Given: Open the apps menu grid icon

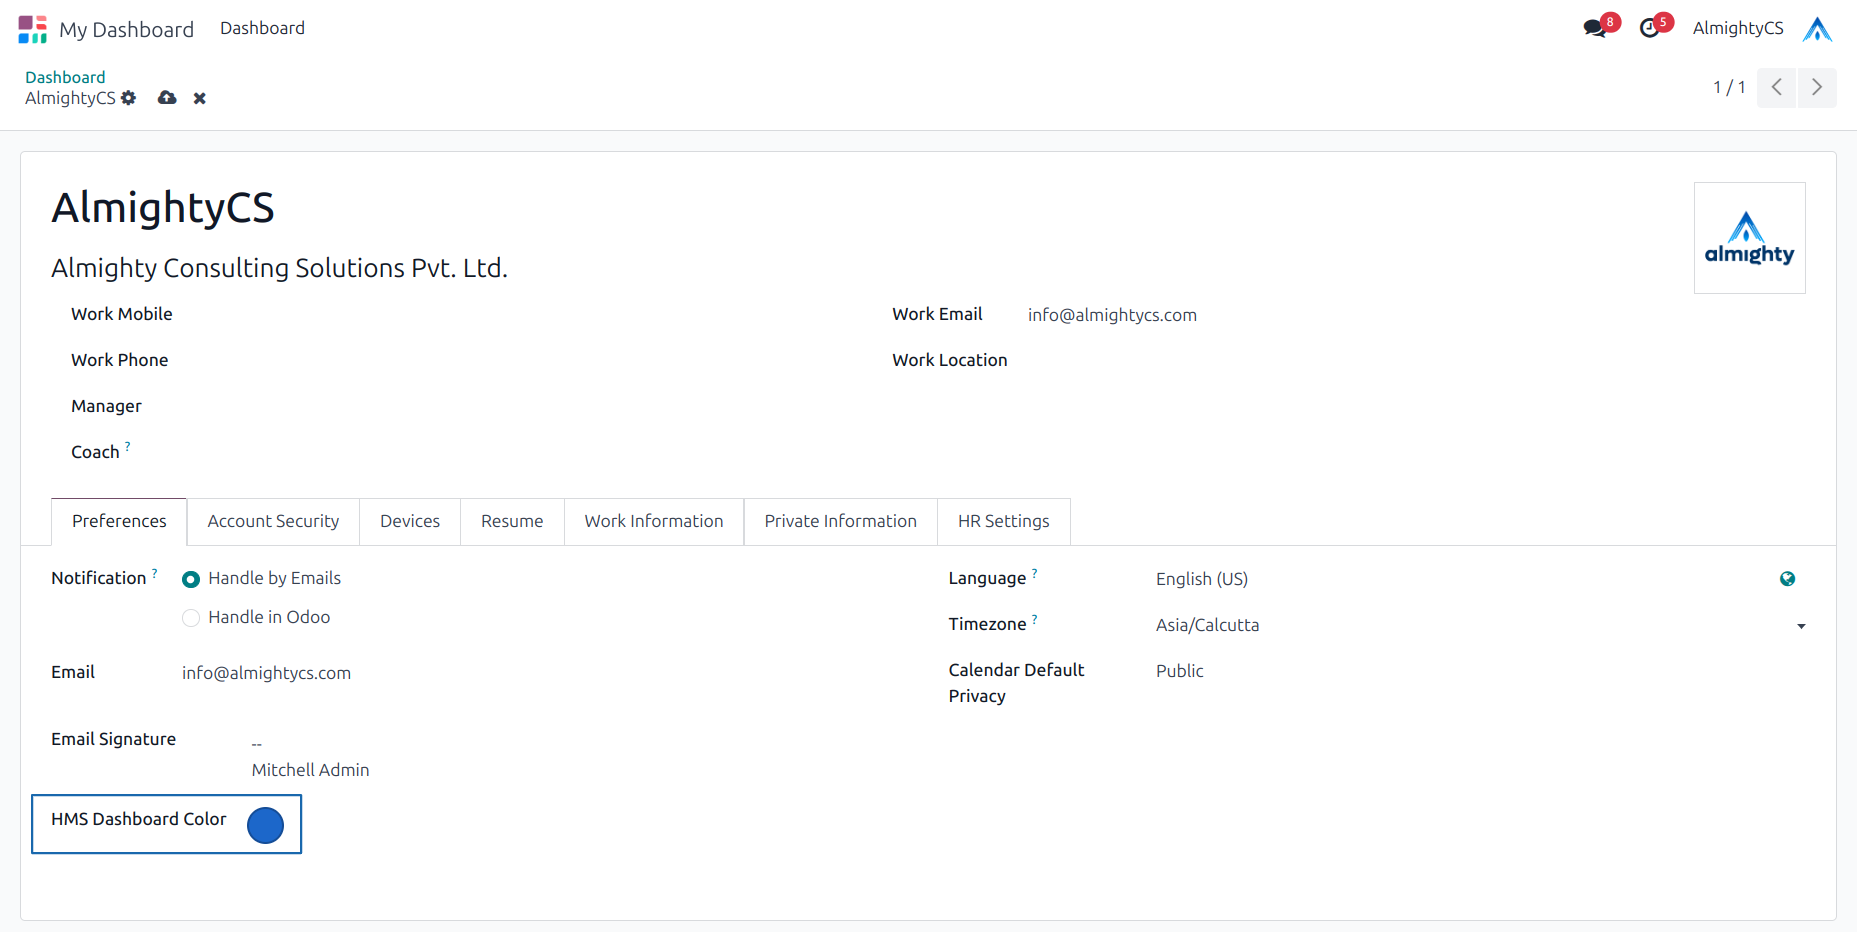Looking at the screenshot, I should coord(32,29).
